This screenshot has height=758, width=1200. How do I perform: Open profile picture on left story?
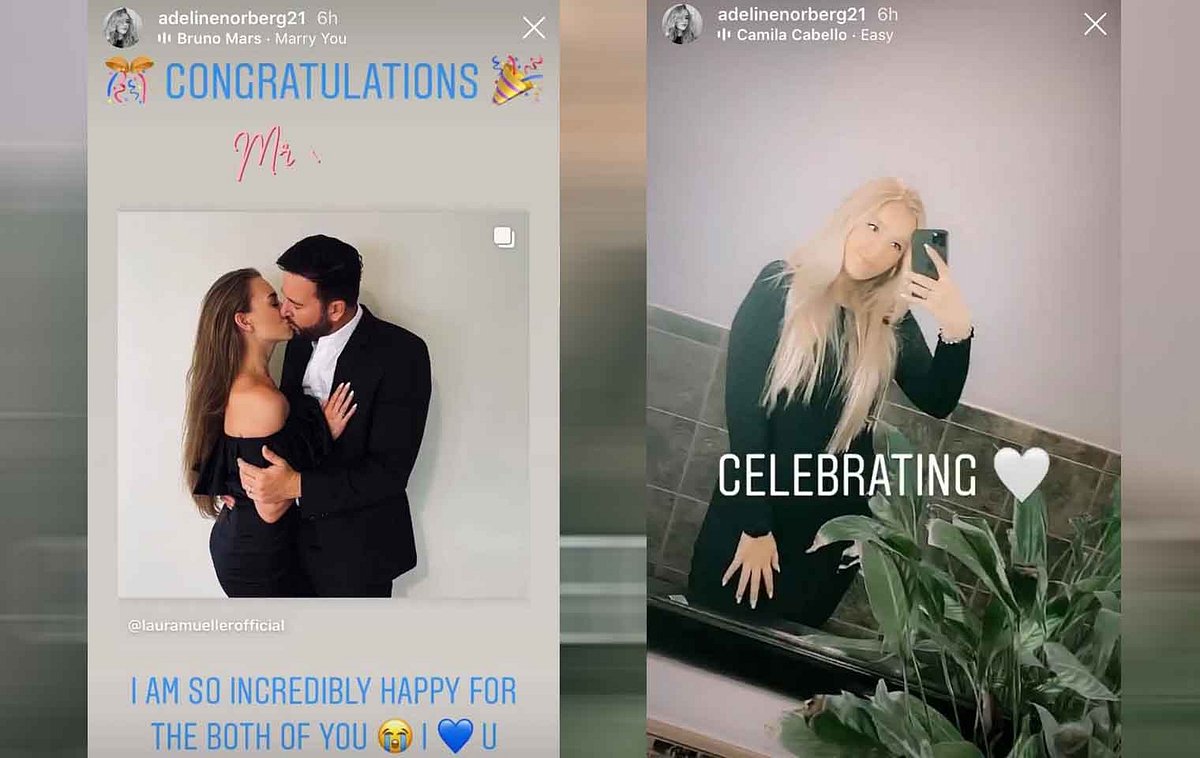tap(122, 27)
